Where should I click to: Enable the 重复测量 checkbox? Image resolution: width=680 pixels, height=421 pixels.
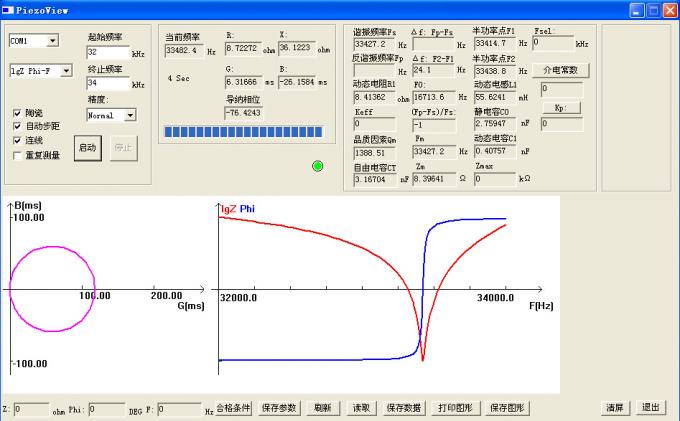coord(17,155)
